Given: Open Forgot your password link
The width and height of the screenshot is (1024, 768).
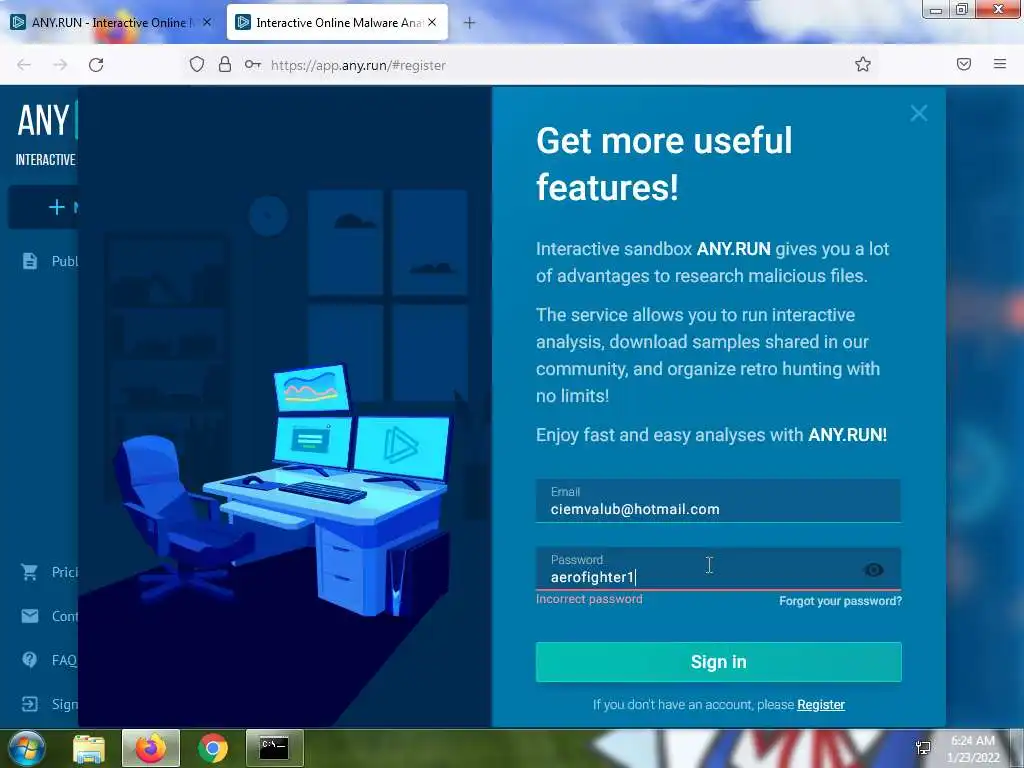Looking at the screenshot, I should (x=840, y=601).
